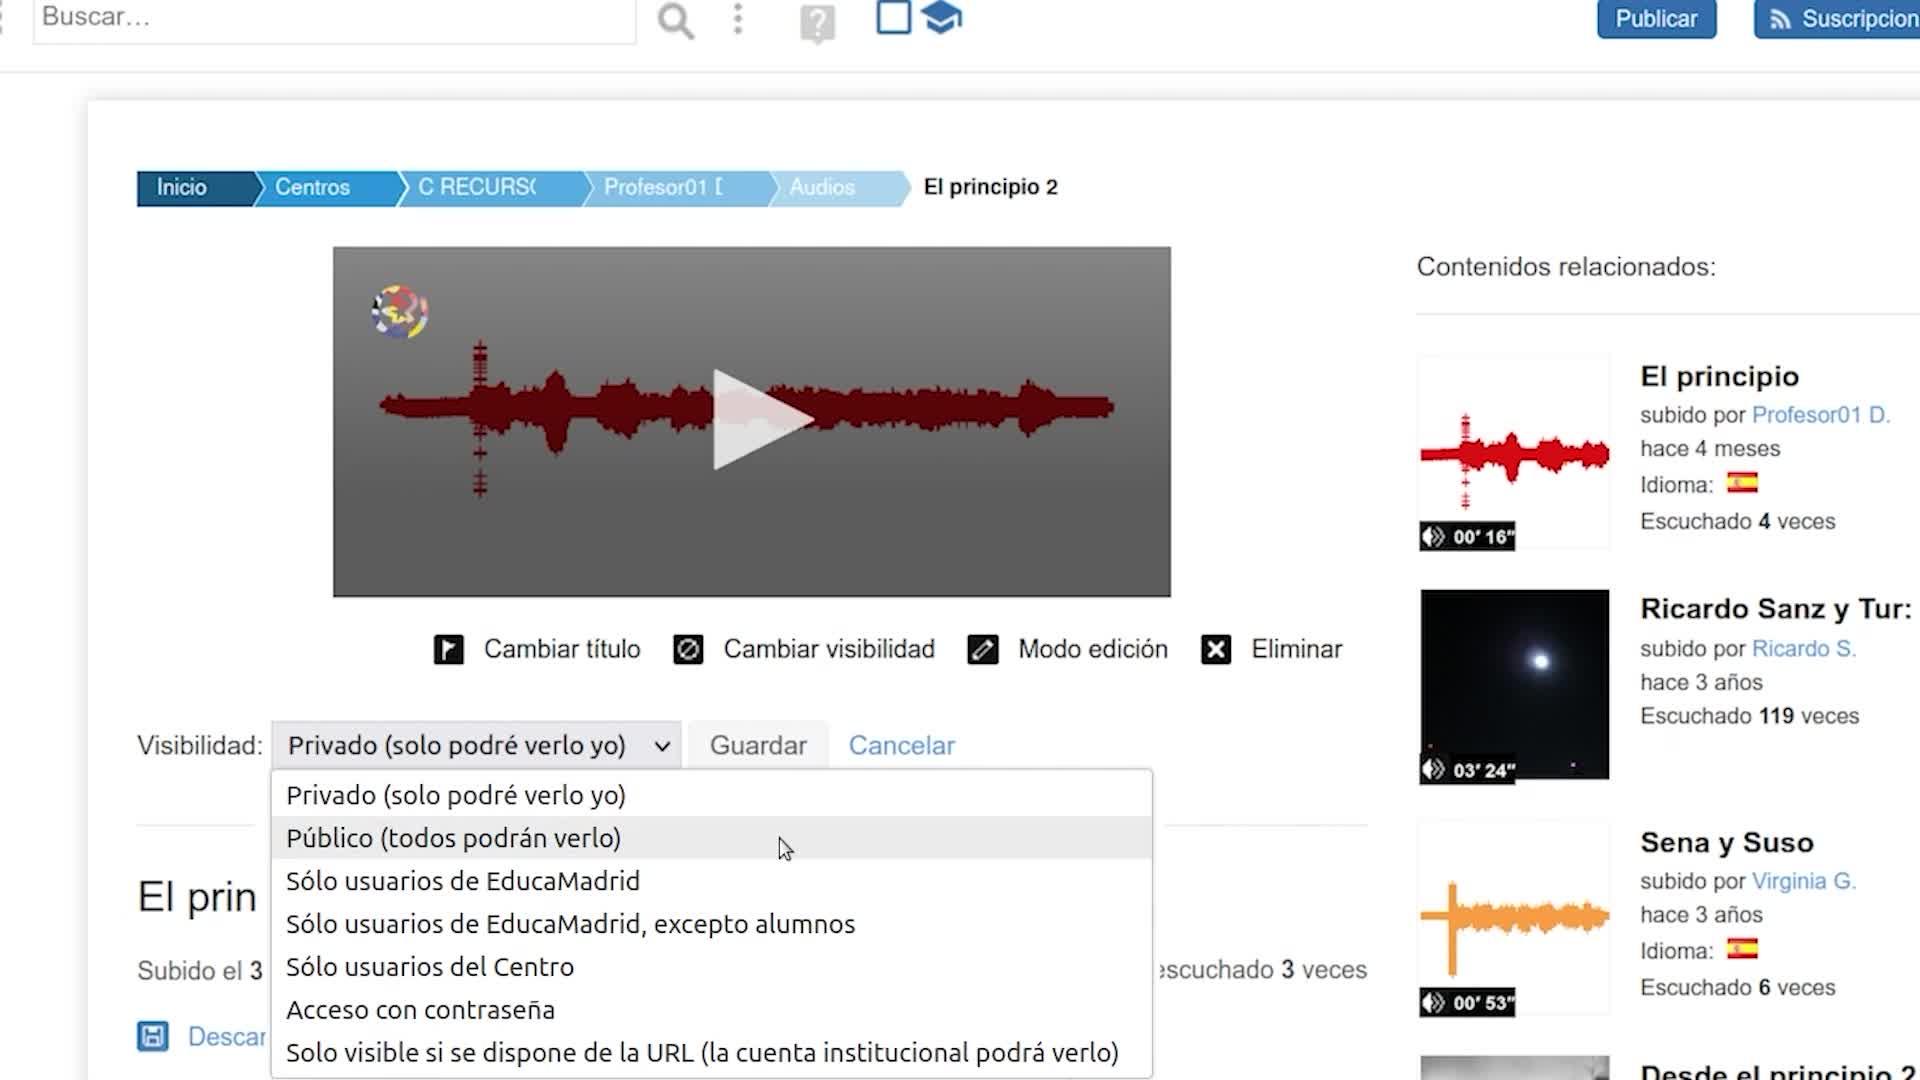Play the El principio 2 audio

point(752,420)
